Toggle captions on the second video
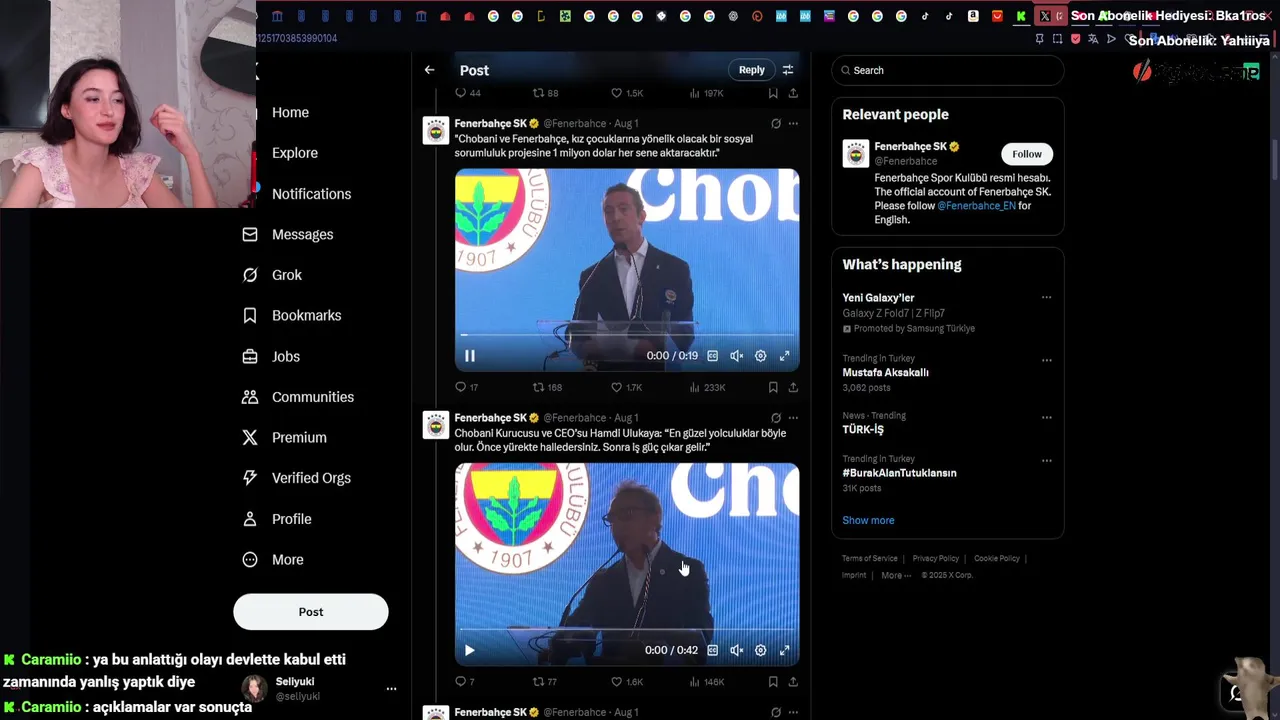The image size is (1280, 720). 712,650
